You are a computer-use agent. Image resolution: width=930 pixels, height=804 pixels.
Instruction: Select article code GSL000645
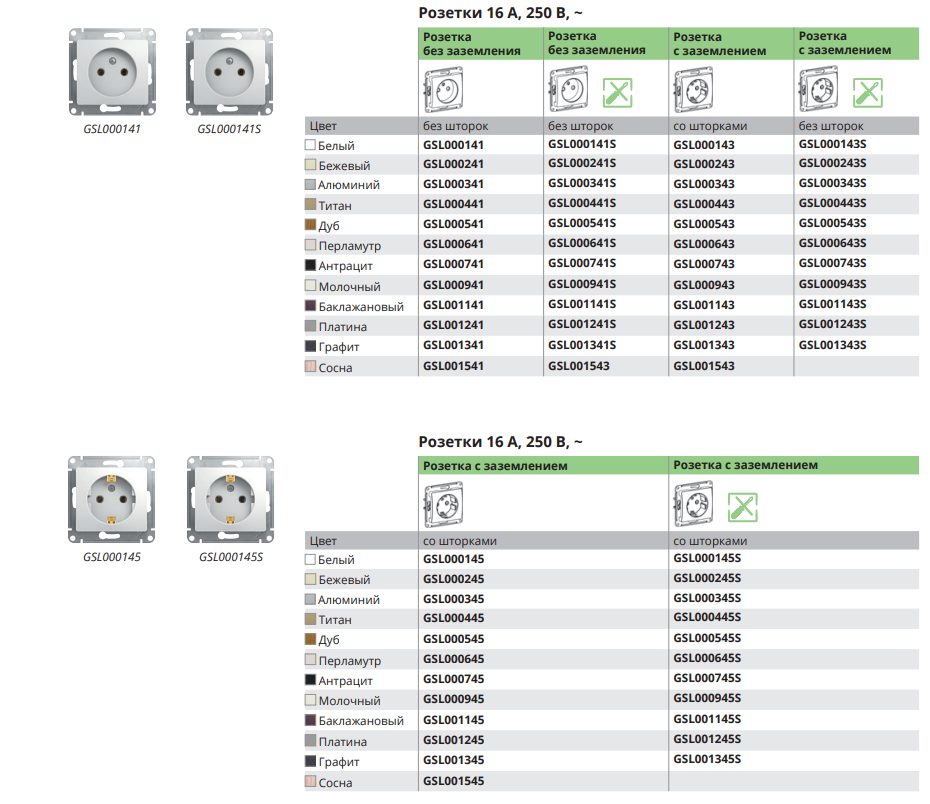453,659
